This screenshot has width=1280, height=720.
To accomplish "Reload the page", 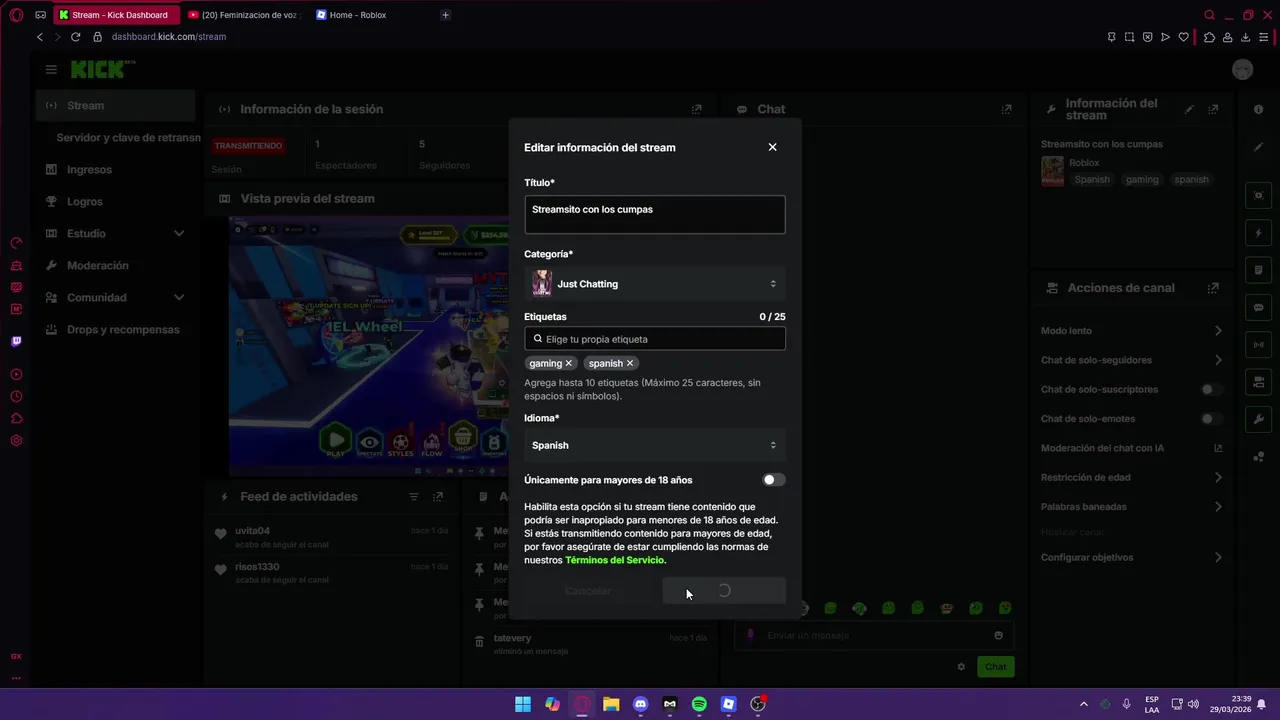I will click(75, 37).
